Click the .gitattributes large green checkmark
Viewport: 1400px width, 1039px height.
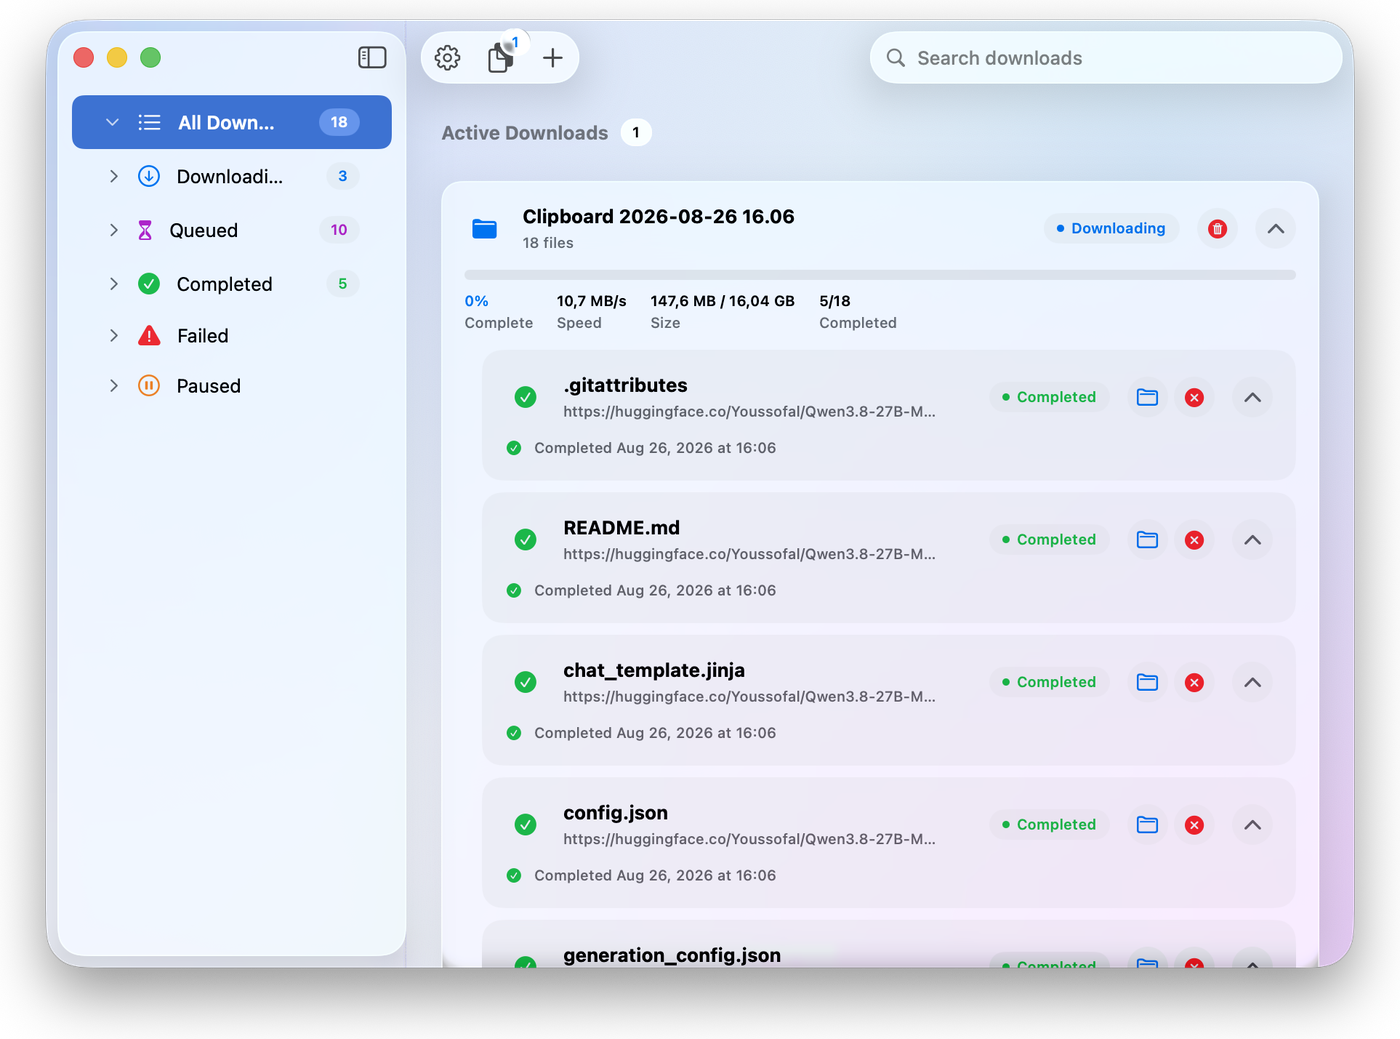(525, 398)
